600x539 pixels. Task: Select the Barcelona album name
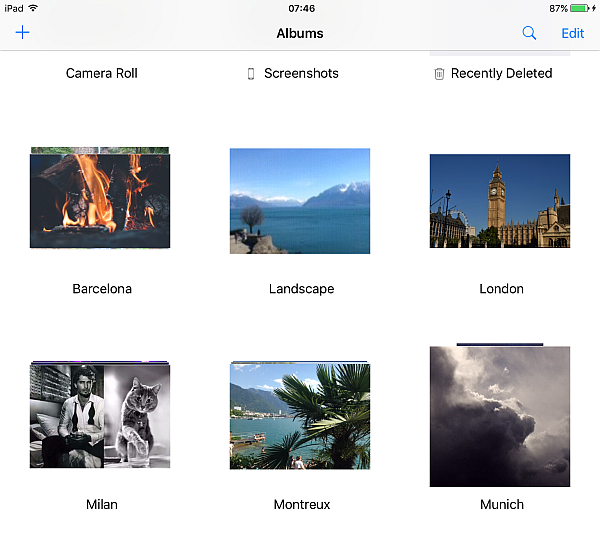point(102,289)
